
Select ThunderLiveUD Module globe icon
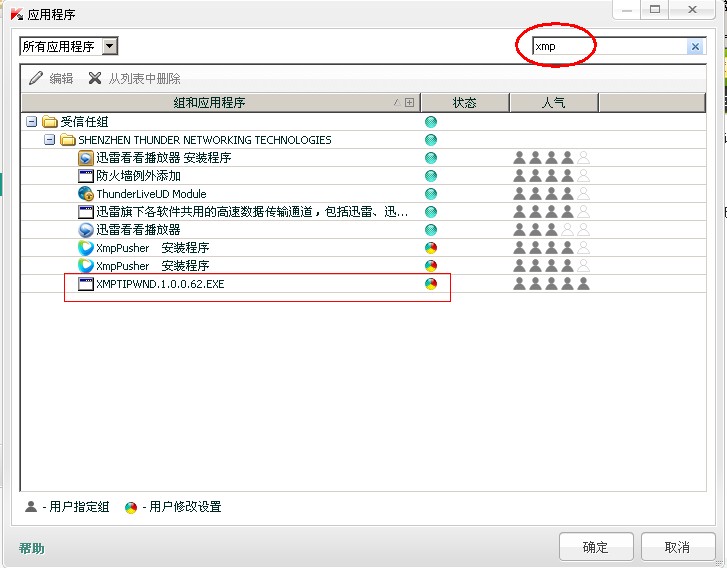pyautogui.click(x=86, y=194)
